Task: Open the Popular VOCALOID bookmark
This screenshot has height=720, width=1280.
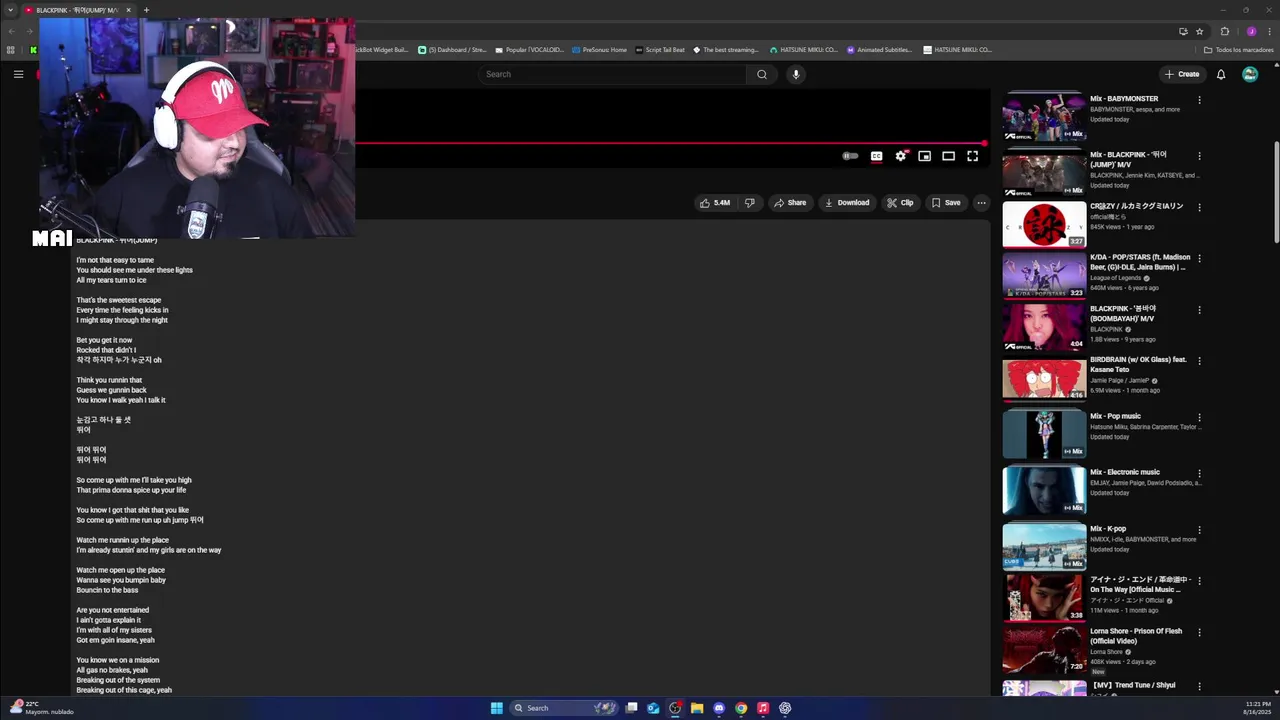Action: 529,50
